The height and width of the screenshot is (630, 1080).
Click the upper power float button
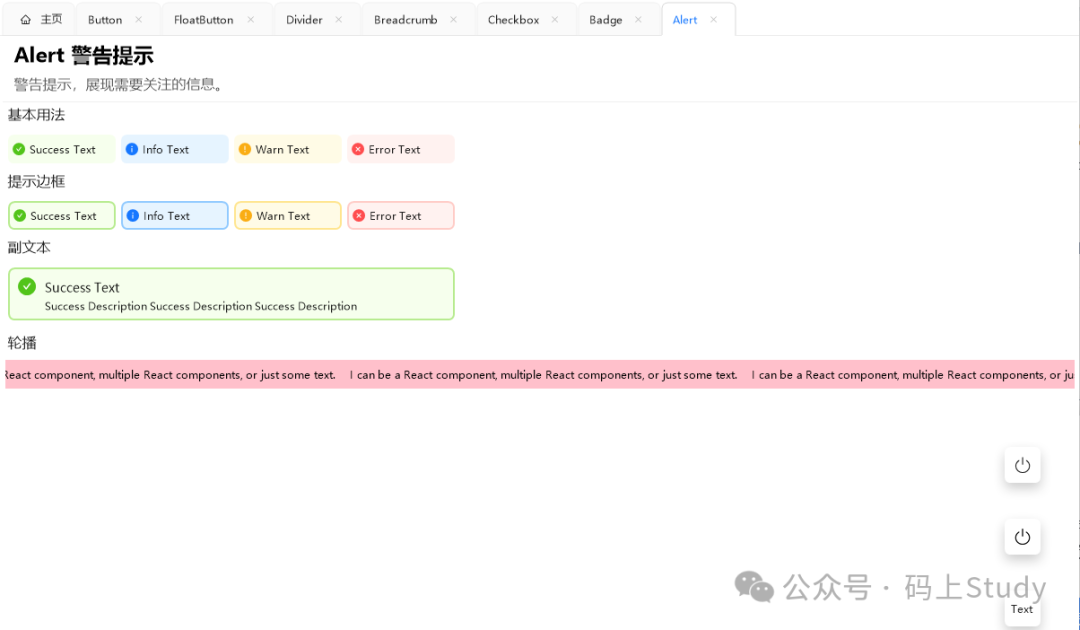pyautogui.click(x=1022, y=465)
